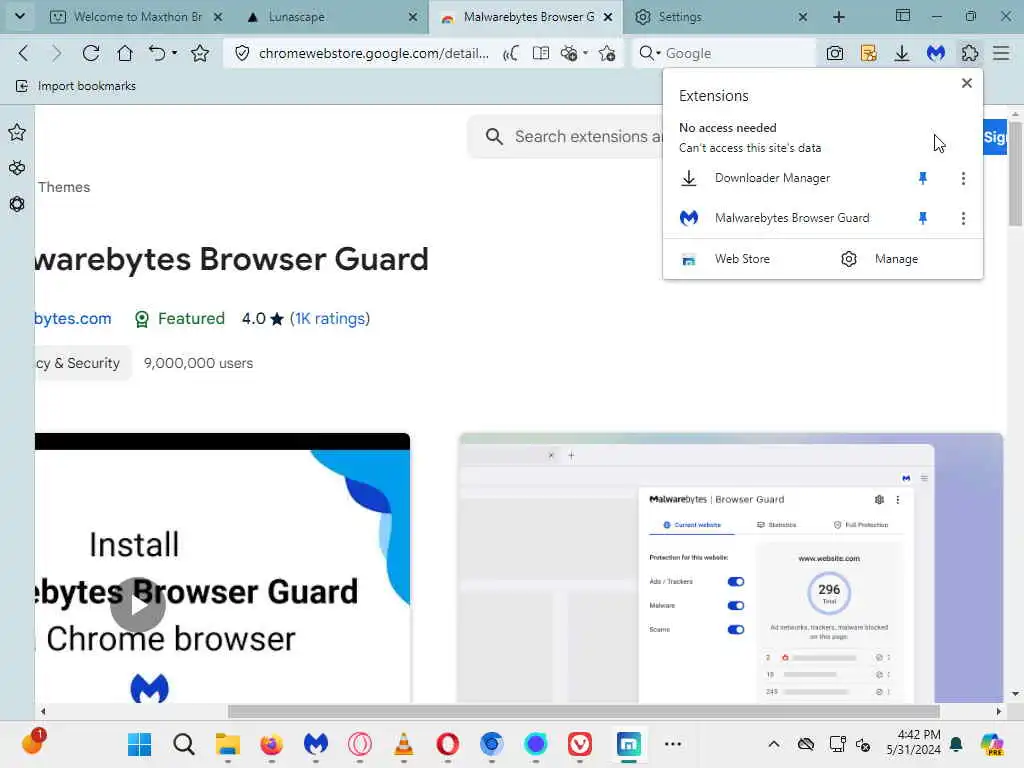Click the Sign in button
The height and width of the screenshot is (768, 1024).
pyautogui.click(x=995, y=137)
